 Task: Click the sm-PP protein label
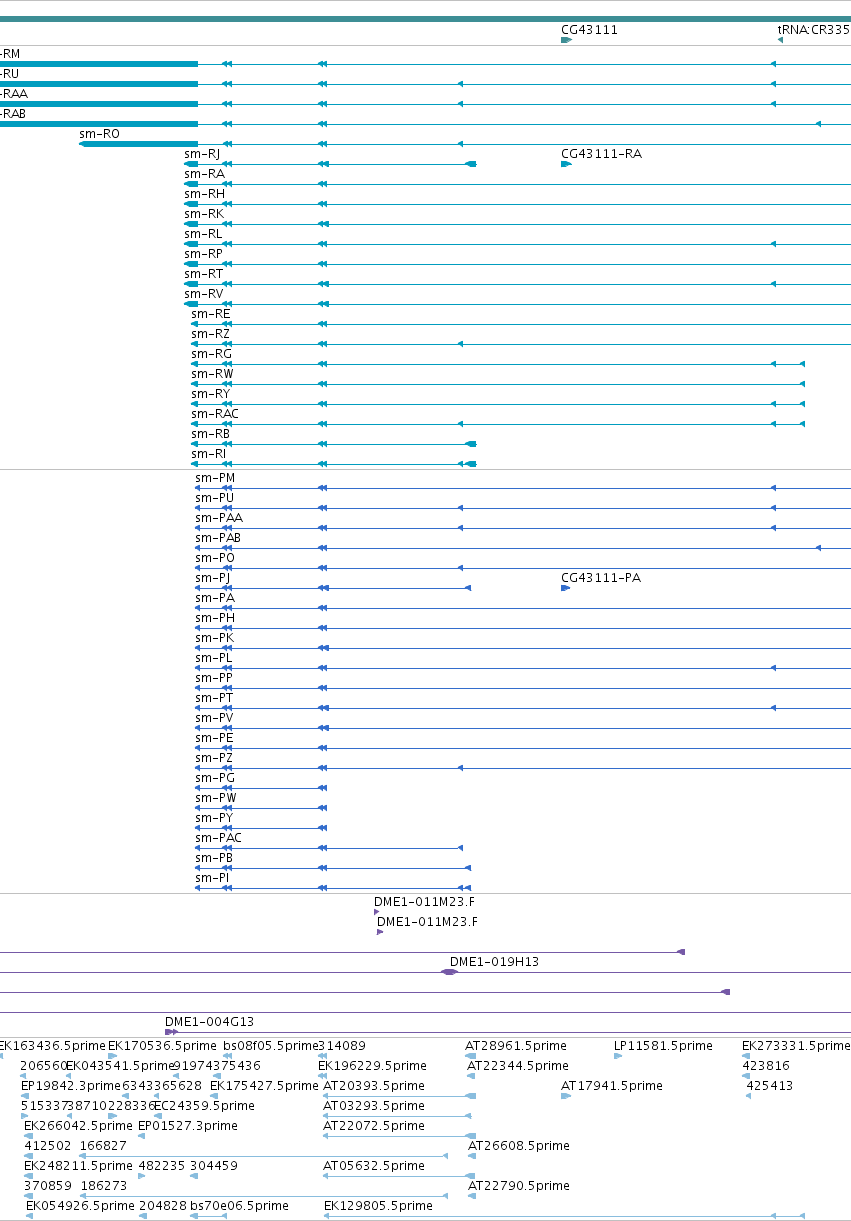point(214,678)
